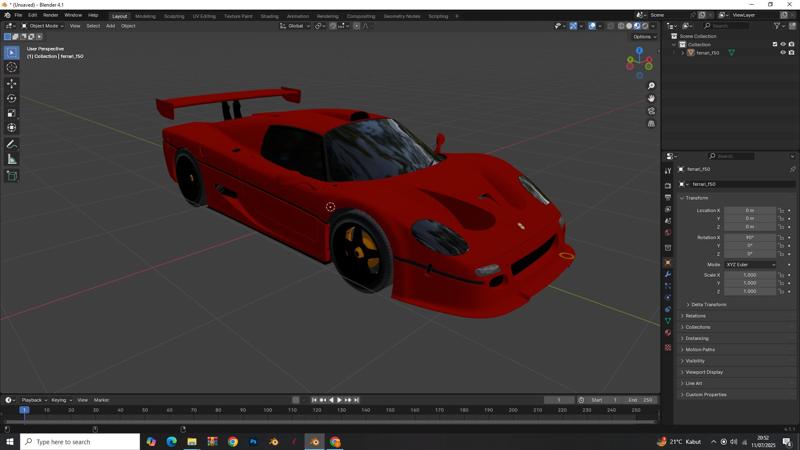
Task: Switch to the Modeling workspace tab
Action: 145,16
